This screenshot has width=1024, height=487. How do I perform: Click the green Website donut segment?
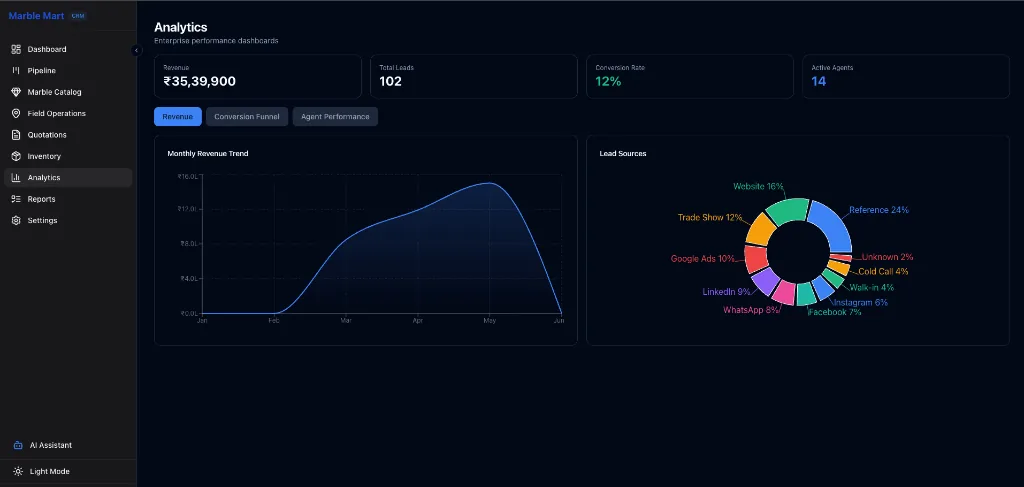[x=788, y=210]
